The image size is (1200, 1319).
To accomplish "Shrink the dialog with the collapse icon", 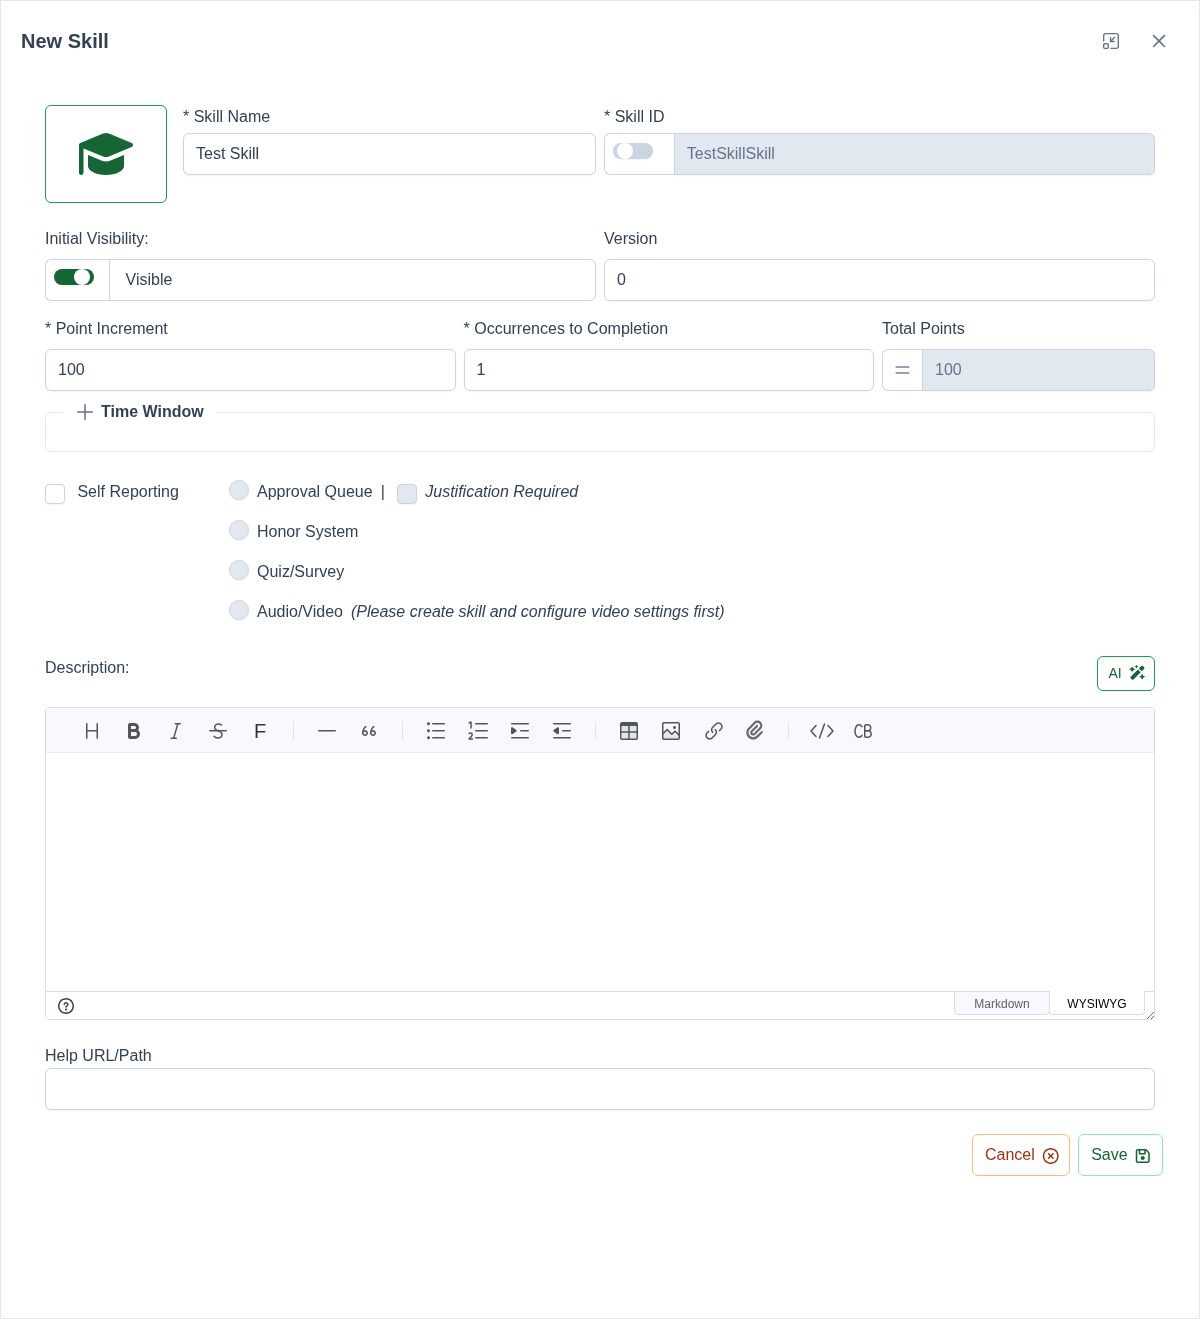I will [x=1111, y=41].
